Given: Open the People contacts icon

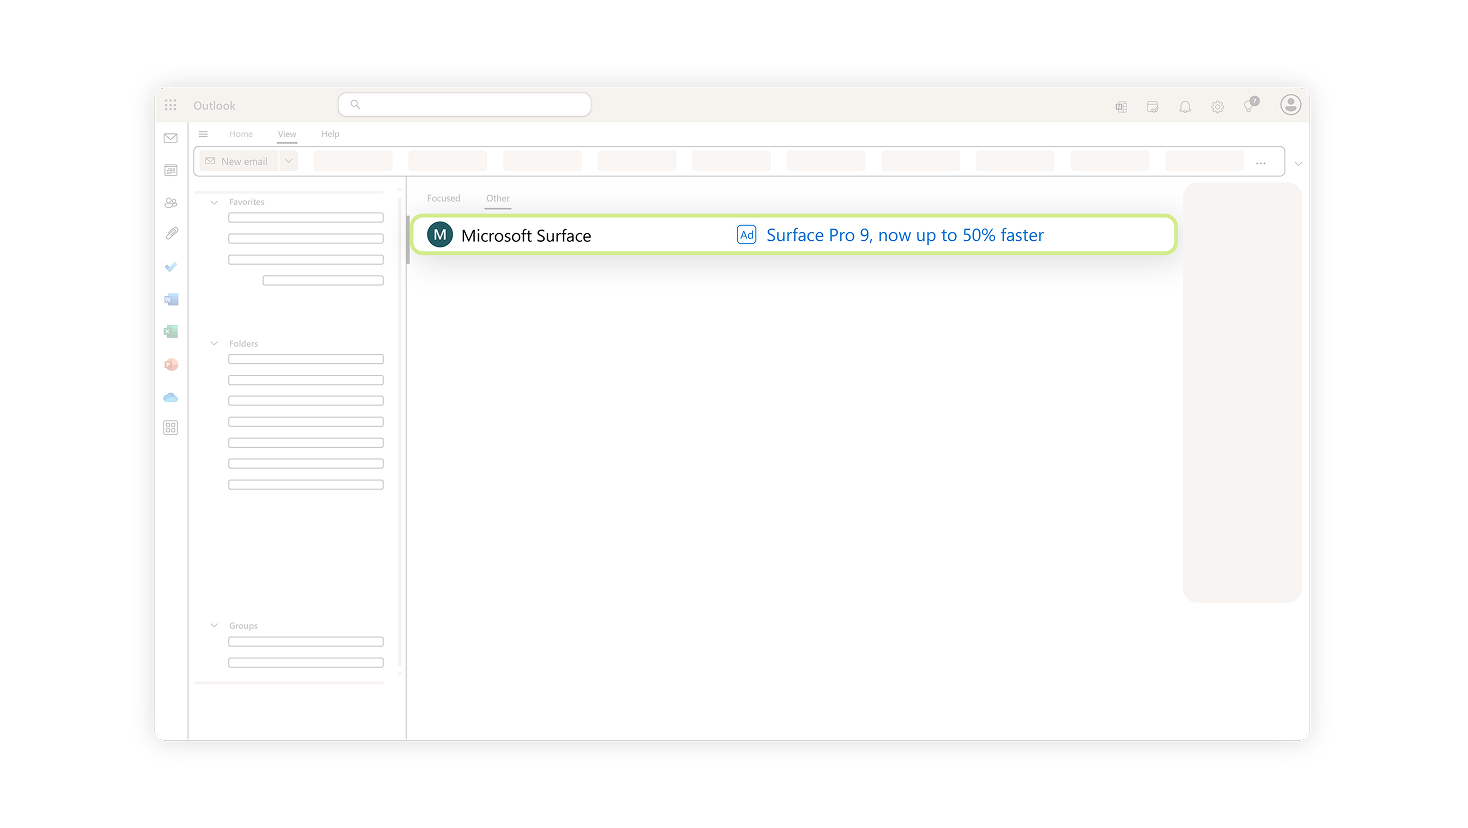Looking at the screenshot, I should (171, 203).
